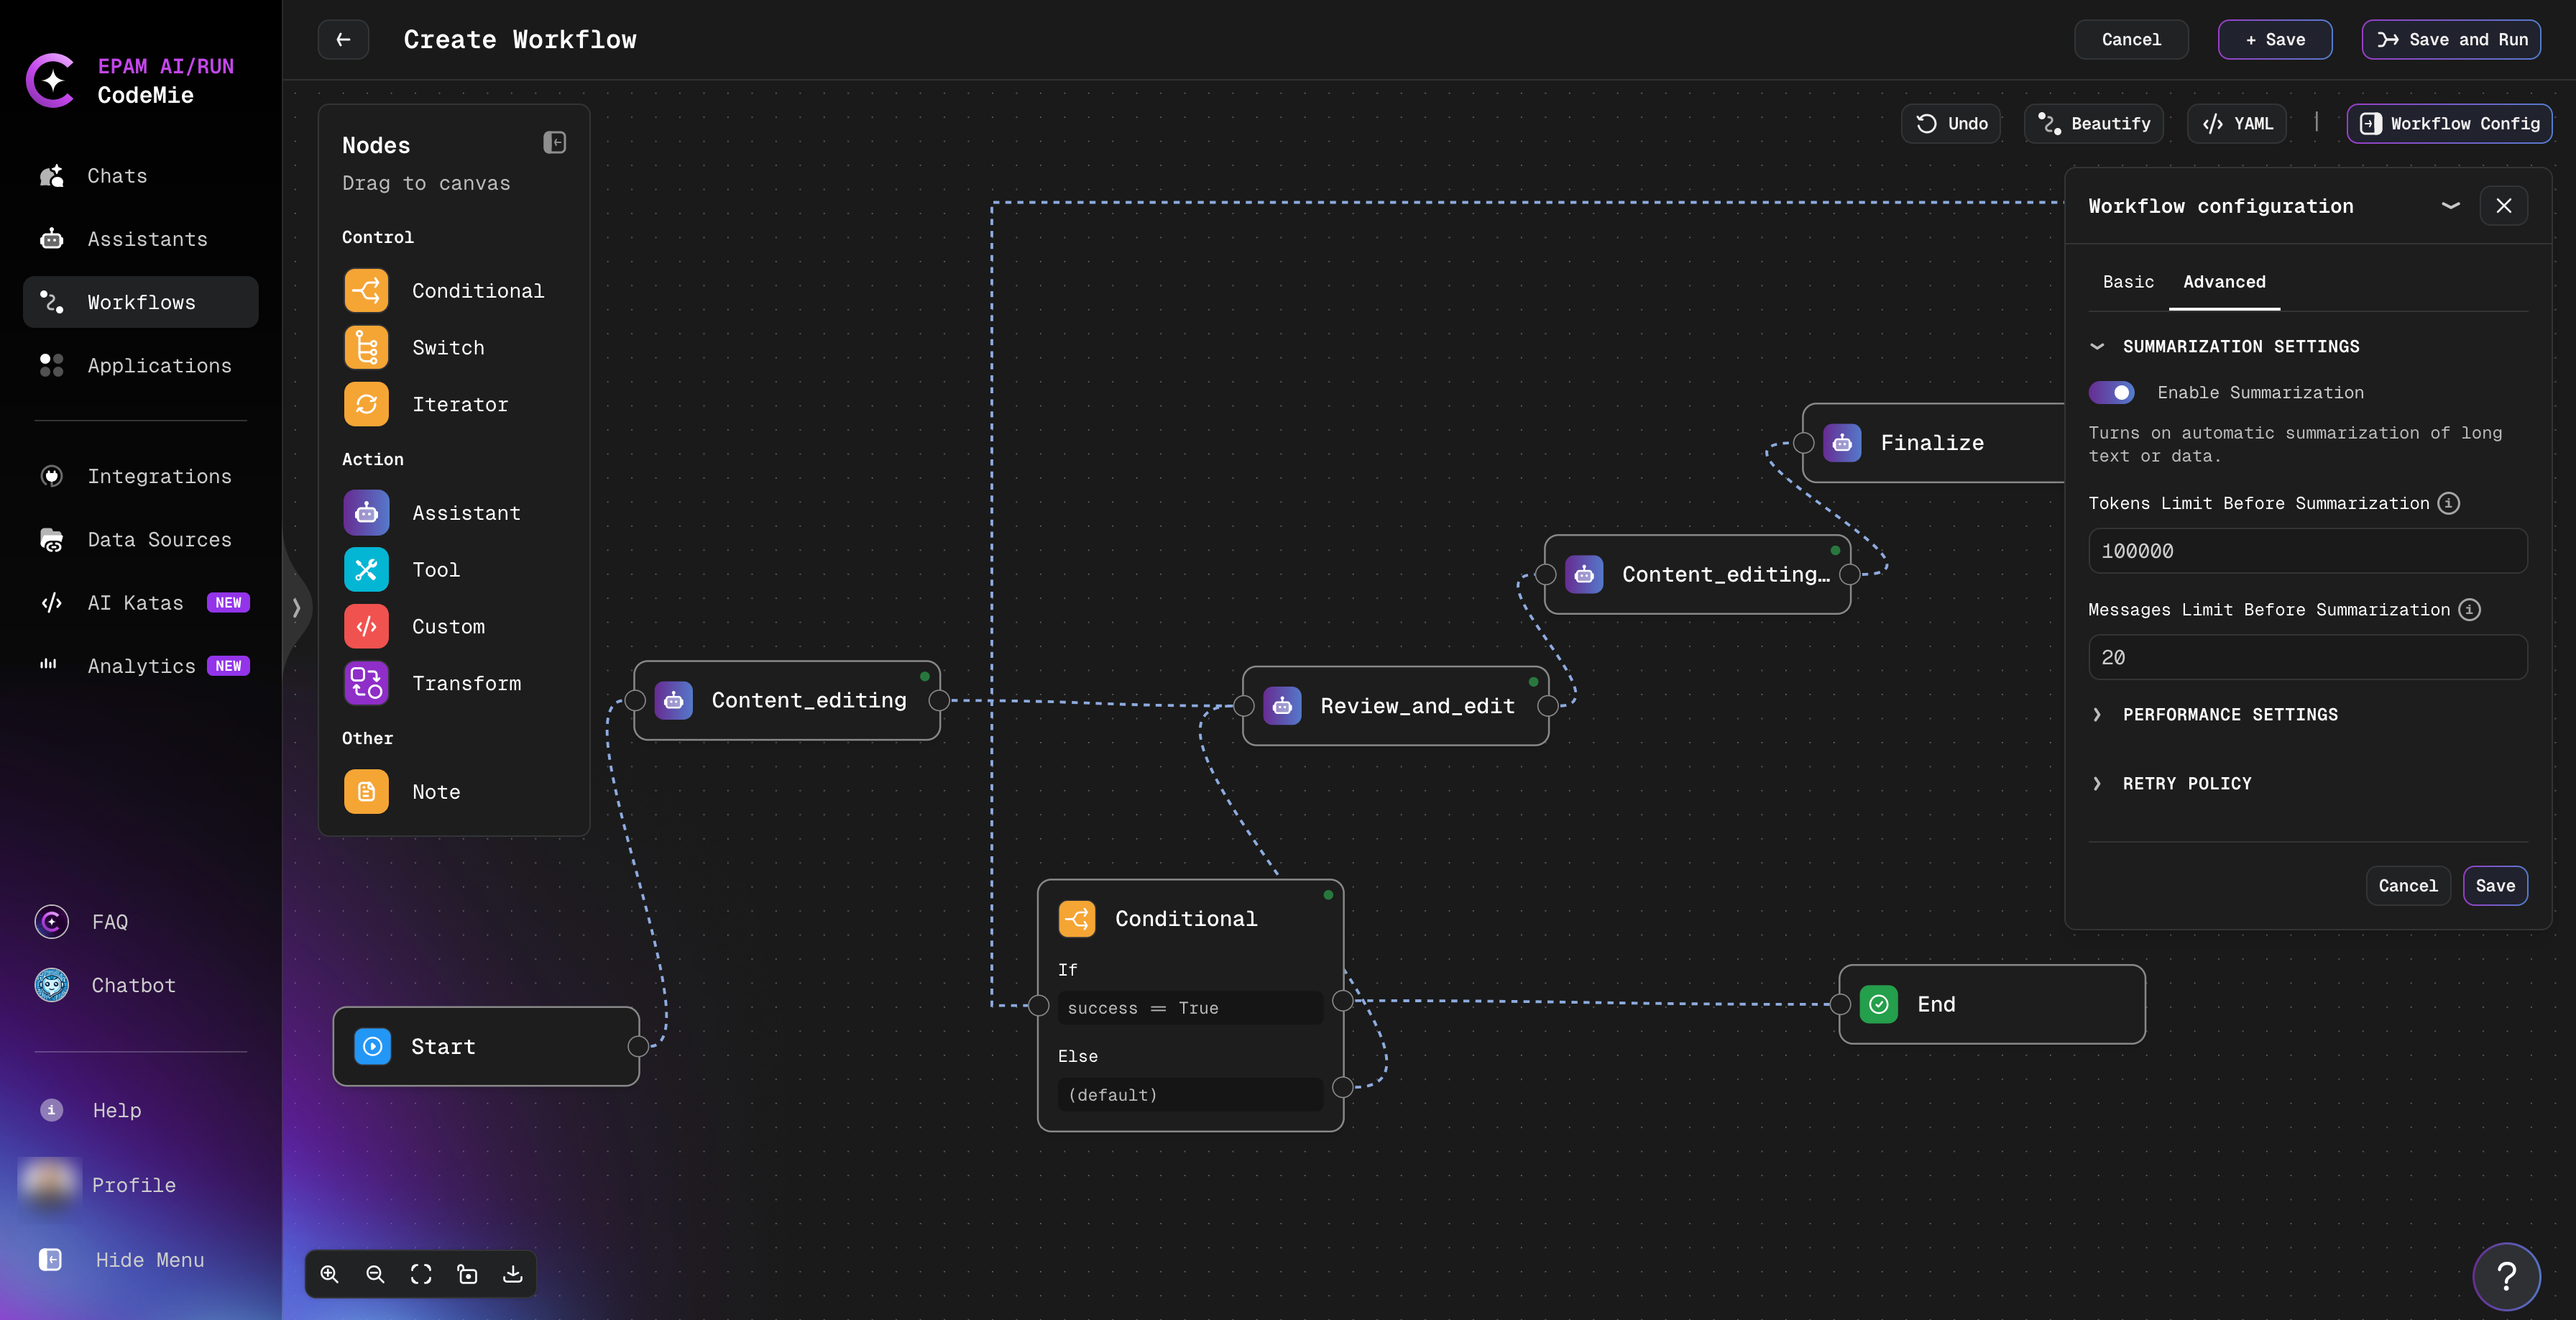Click the fit view canvas icon

[x=421, y=1274]
